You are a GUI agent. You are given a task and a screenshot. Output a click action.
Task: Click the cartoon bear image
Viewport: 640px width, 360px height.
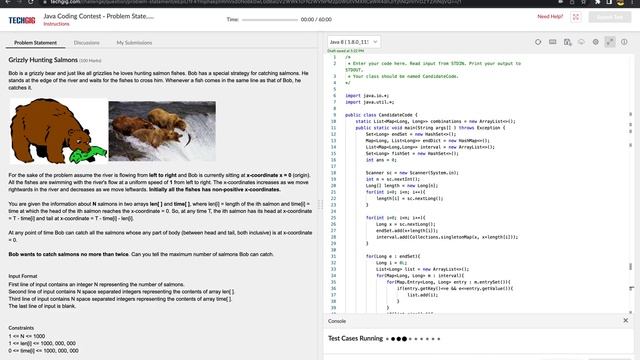point(58,131)
